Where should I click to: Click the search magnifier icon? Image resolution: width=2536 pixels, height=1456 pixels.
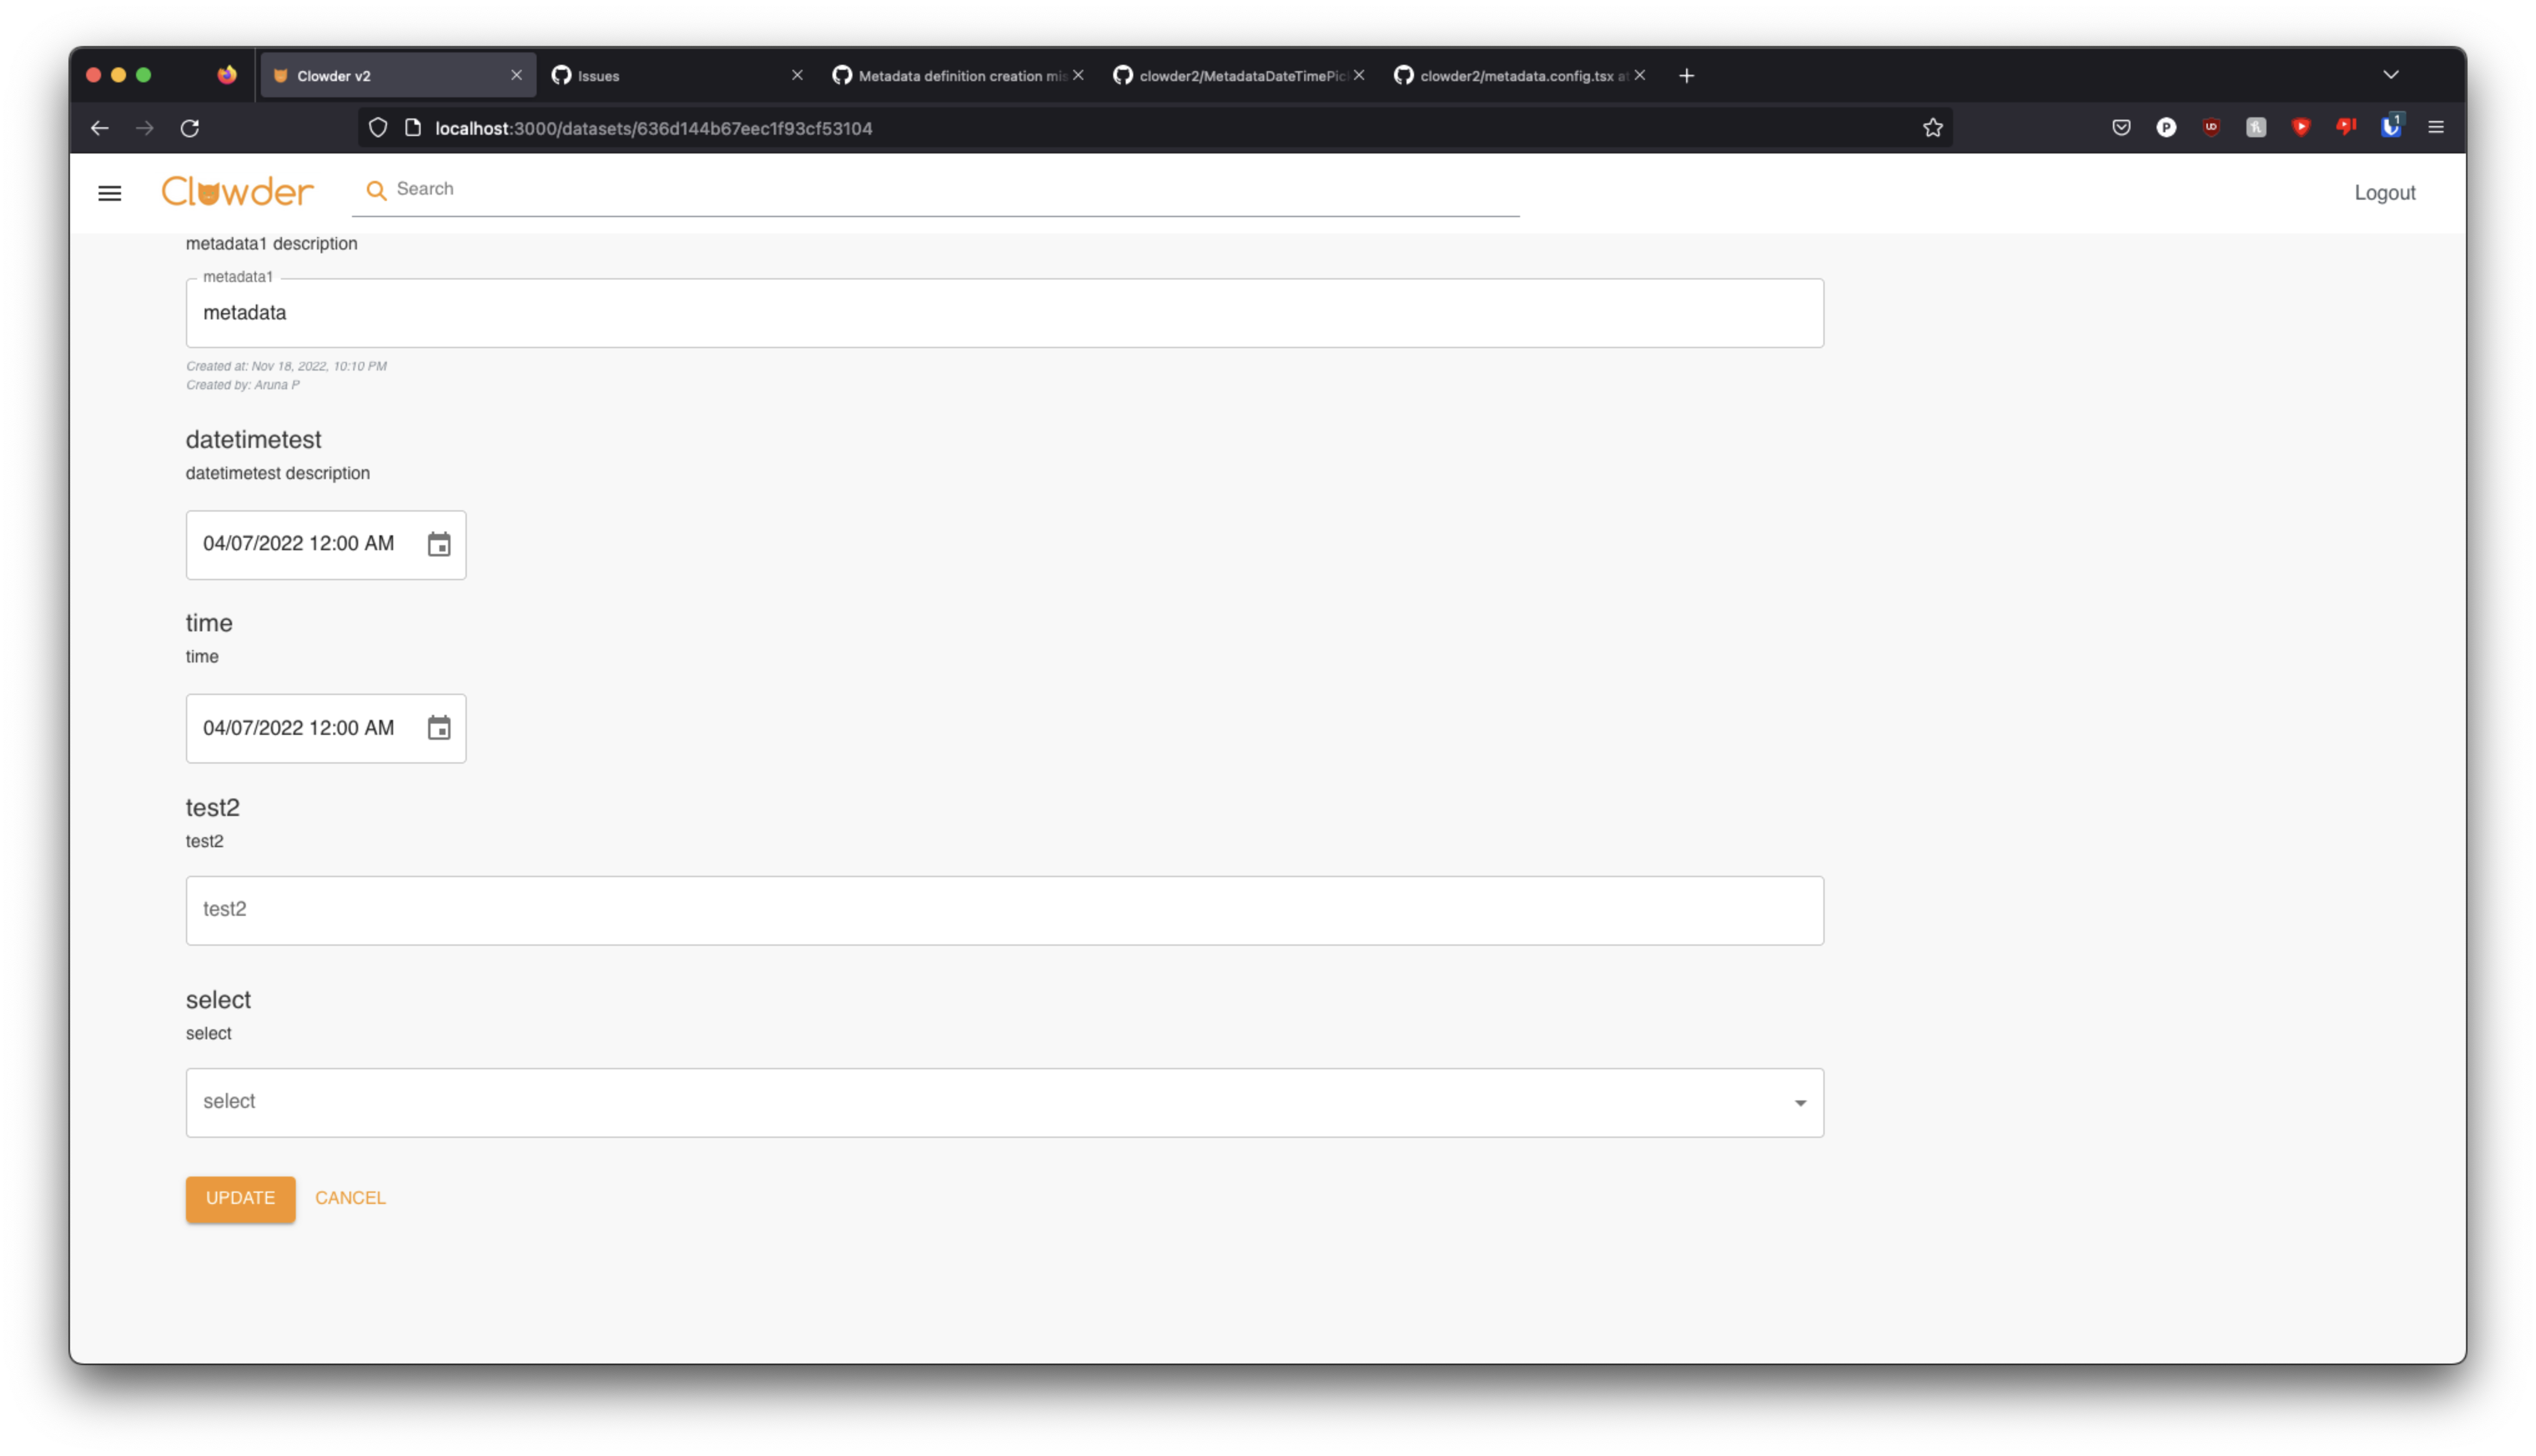pyautogui.click(x=377, y=189)
